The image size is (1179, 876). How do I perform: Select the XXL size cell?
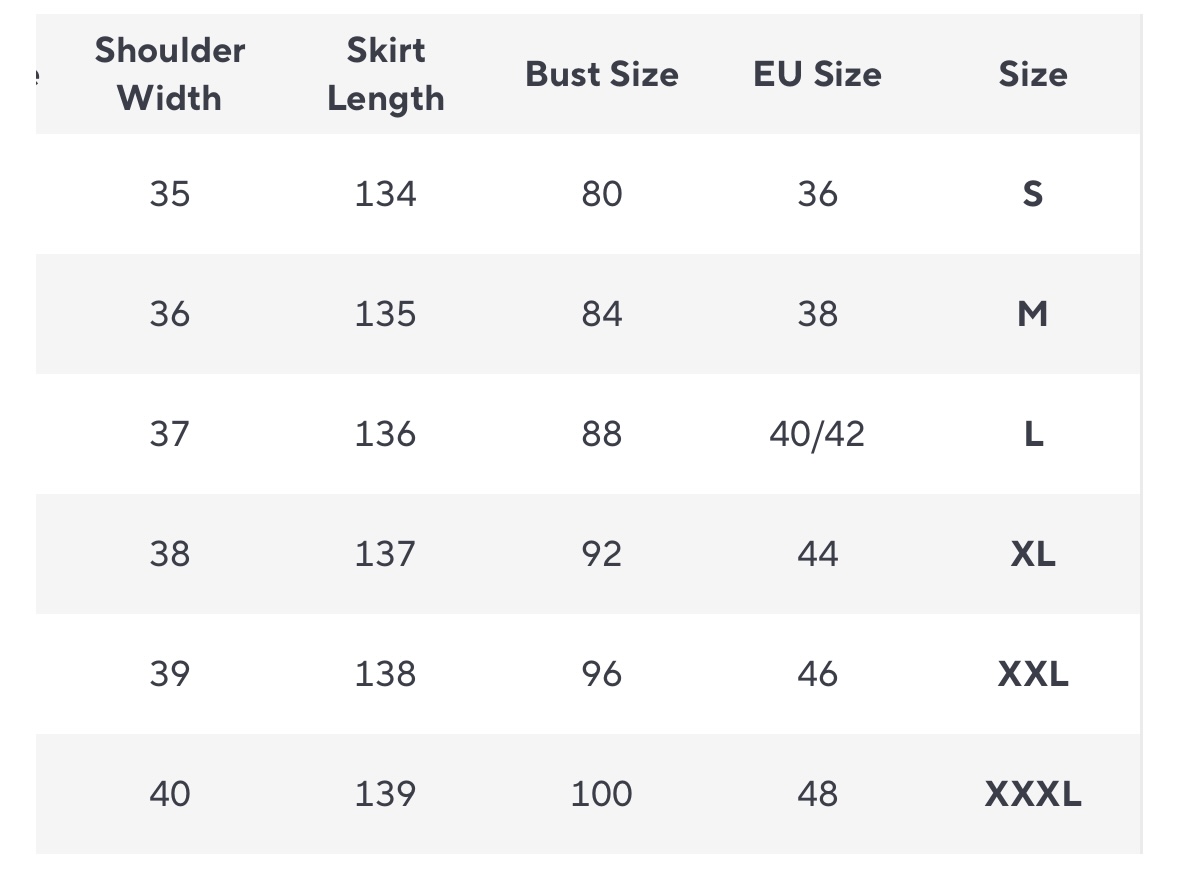tap(1032, 674)
